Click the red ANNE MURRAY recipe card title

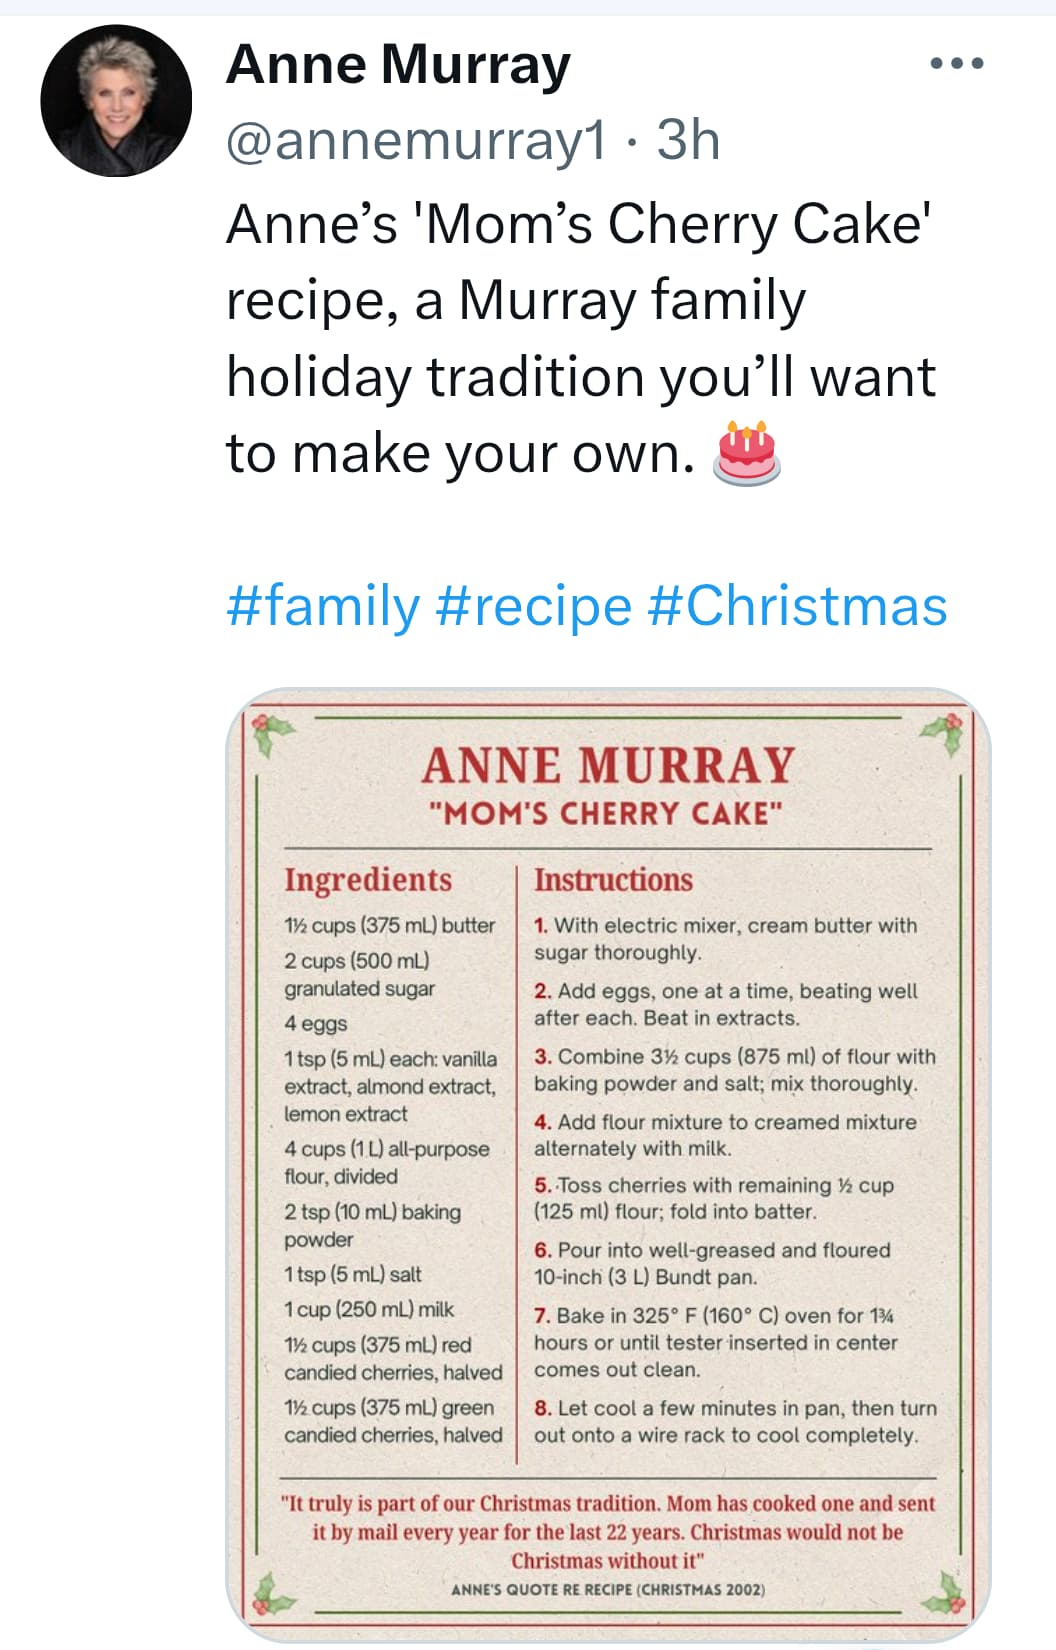pyautogui.click(x=607, y=766)
